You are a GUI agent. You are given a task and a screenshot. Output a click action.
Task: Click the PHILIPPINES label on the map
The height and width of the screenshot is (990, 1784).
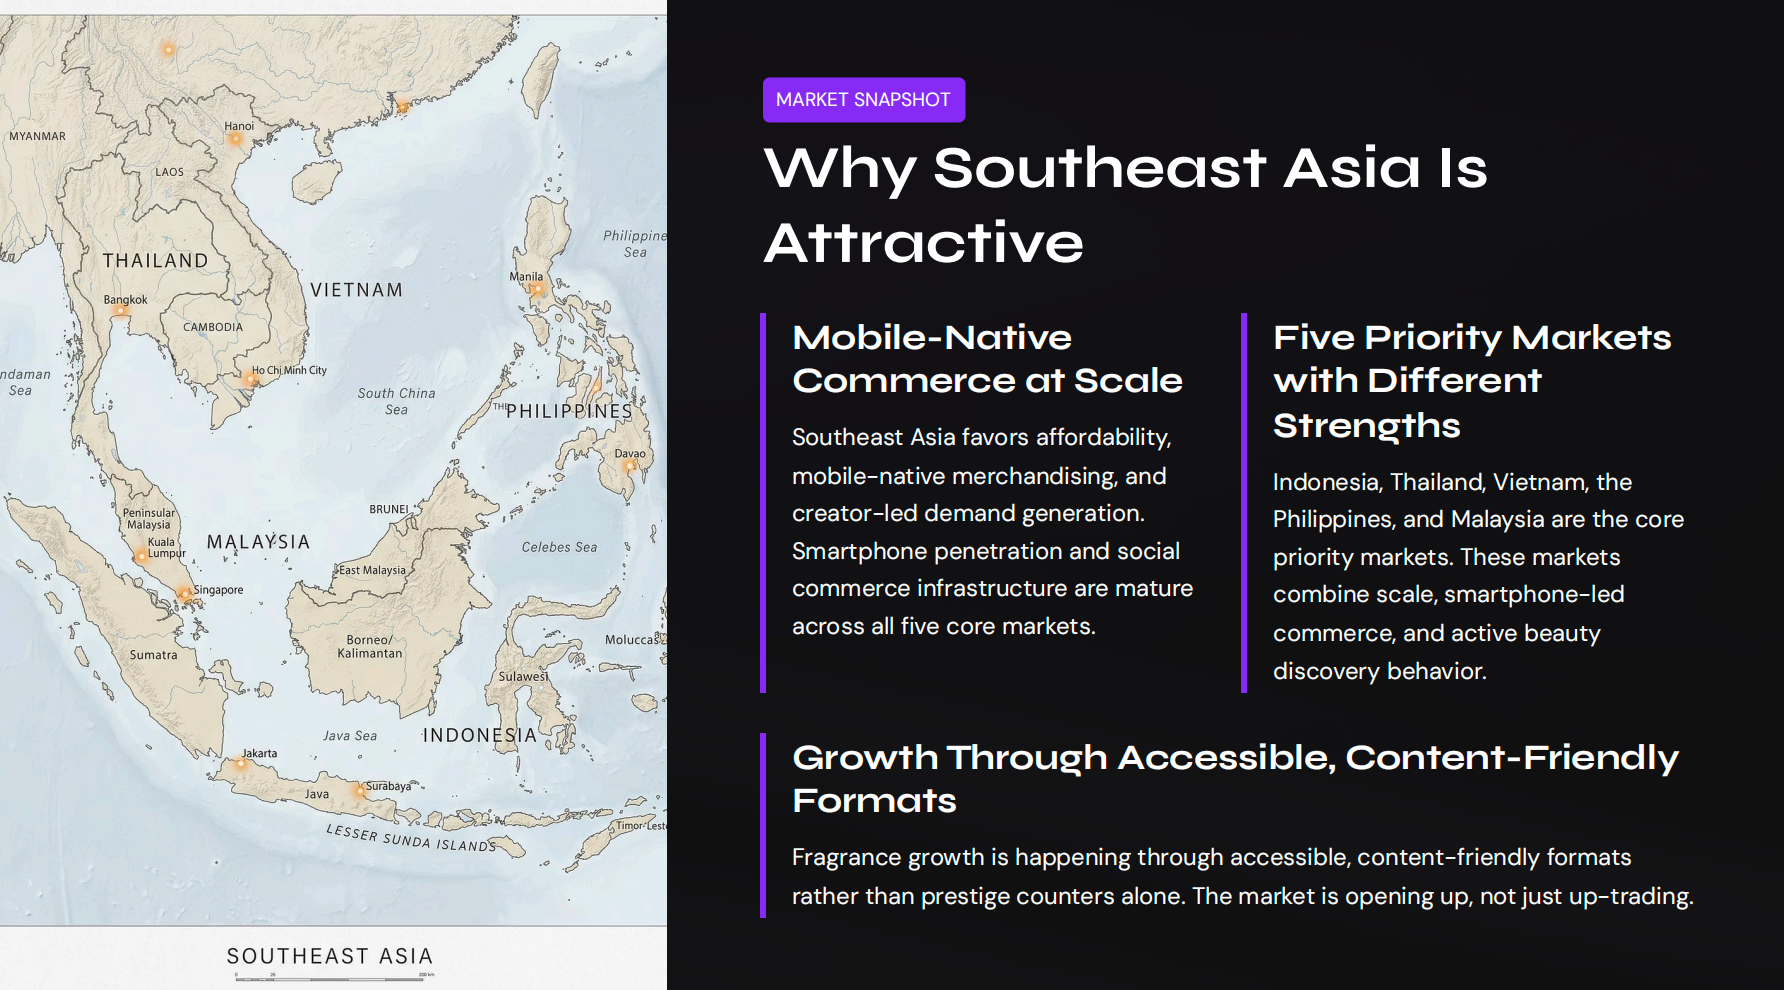point(566,411)
